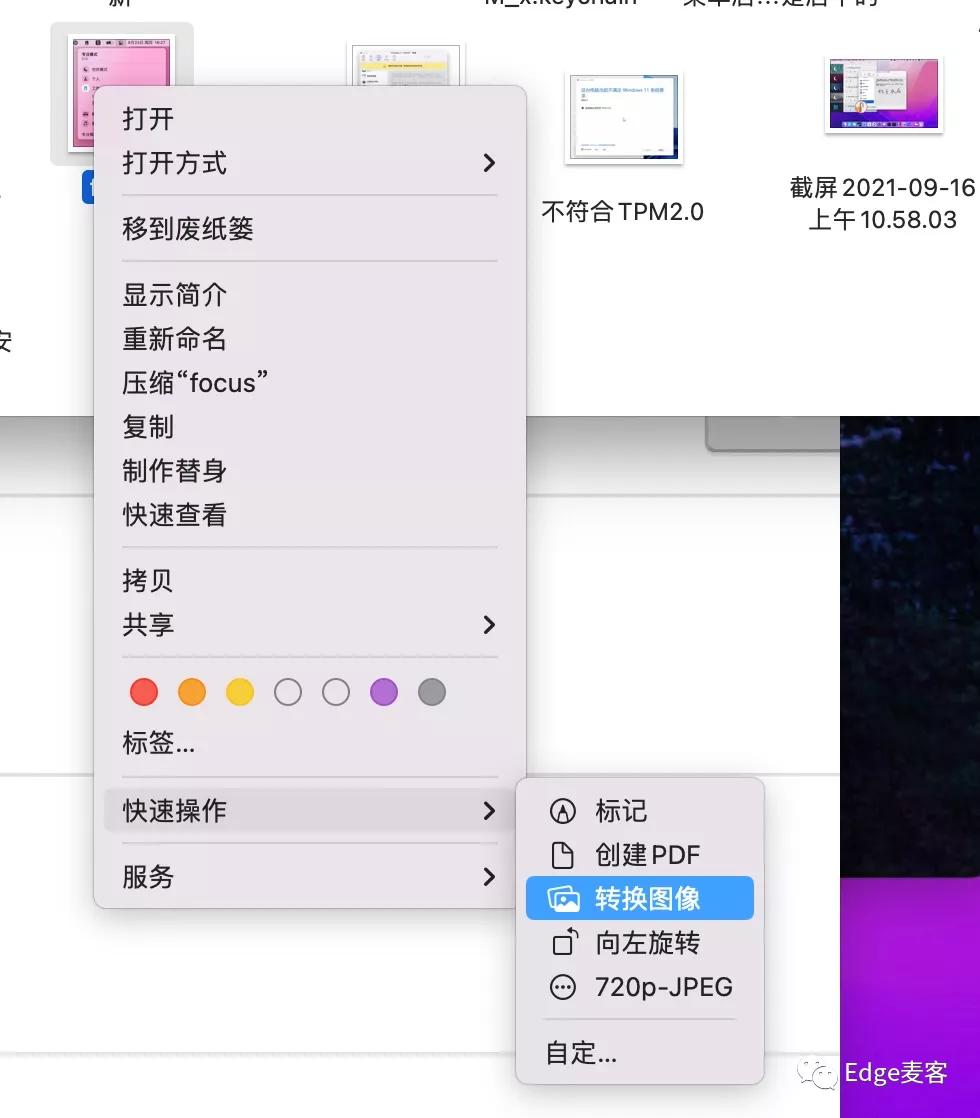Expand the 共享 submenu

[489, 624]
